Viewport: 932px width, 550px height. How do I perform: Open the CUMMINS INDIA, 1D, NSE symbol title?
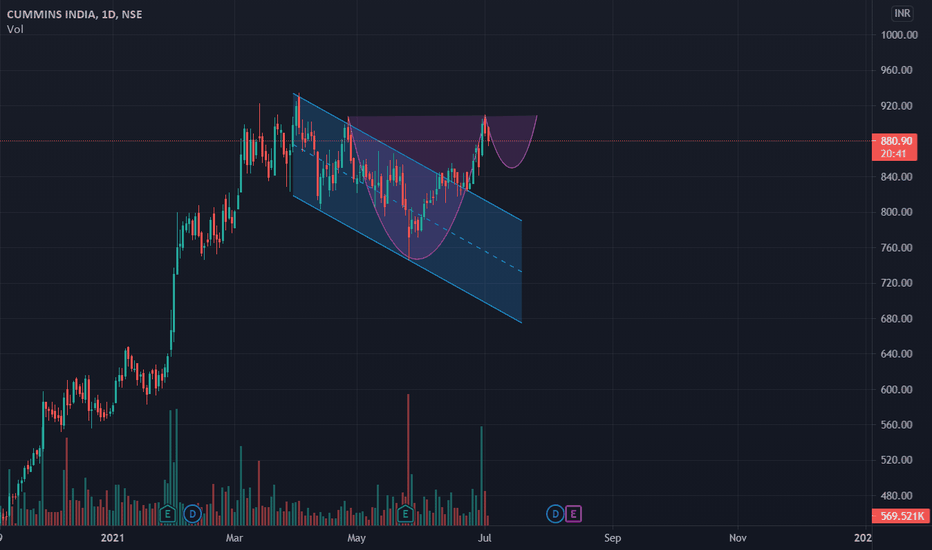(x=74, y=14)
